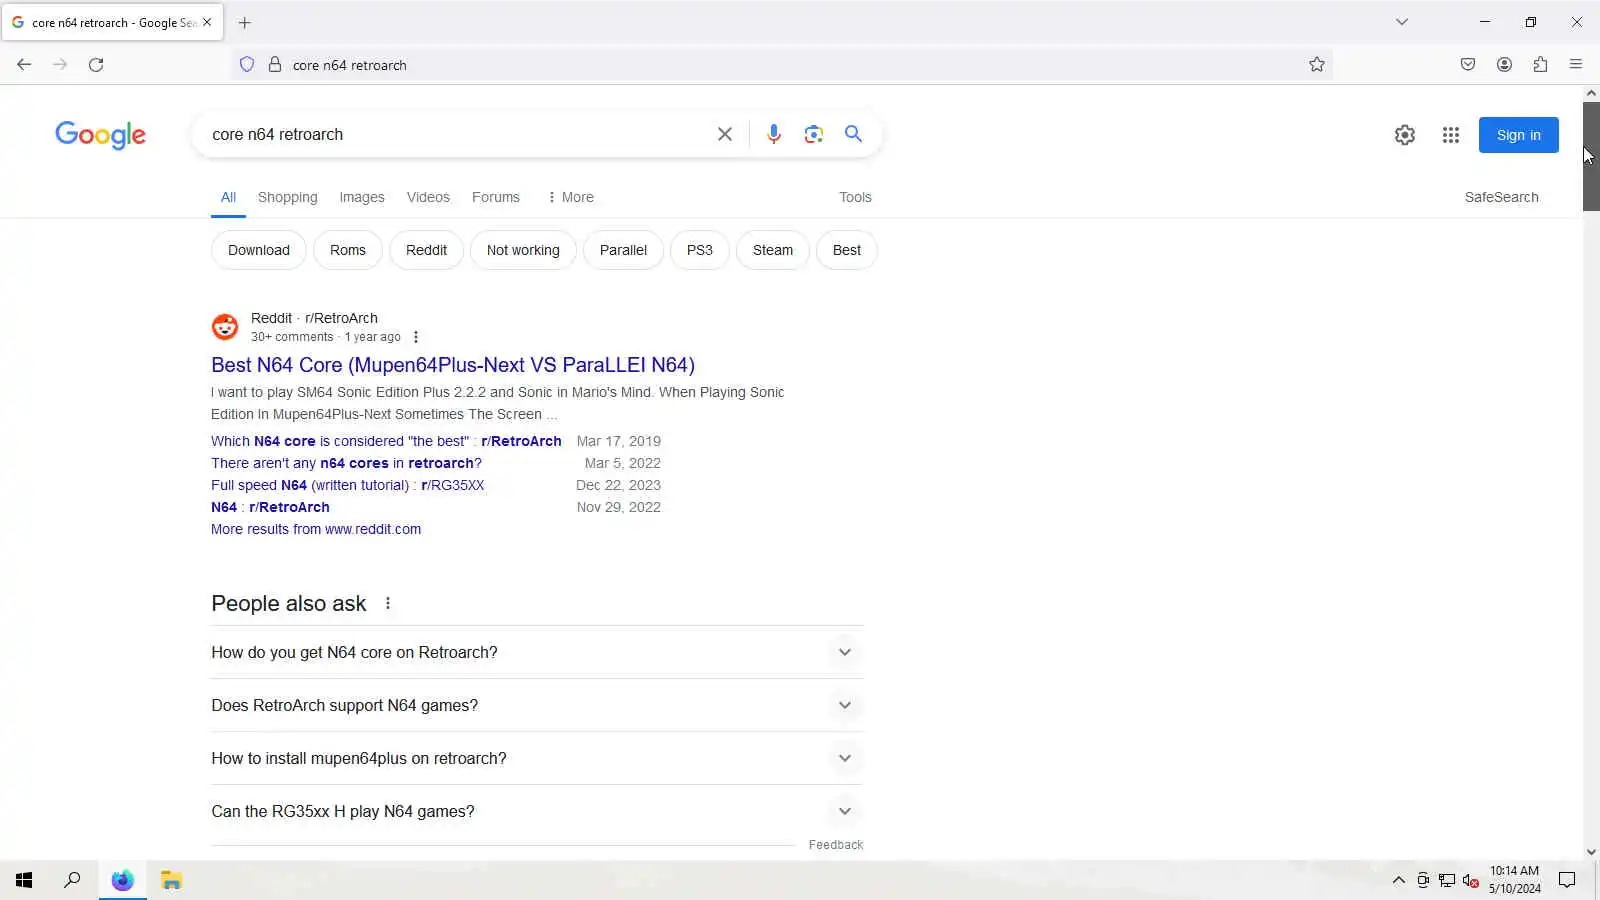Viewport: 1600px width, 900px height.
Task: Open 'There aren't any n64 cores in retroarch?' link
Action: click(x=346, y=463)
